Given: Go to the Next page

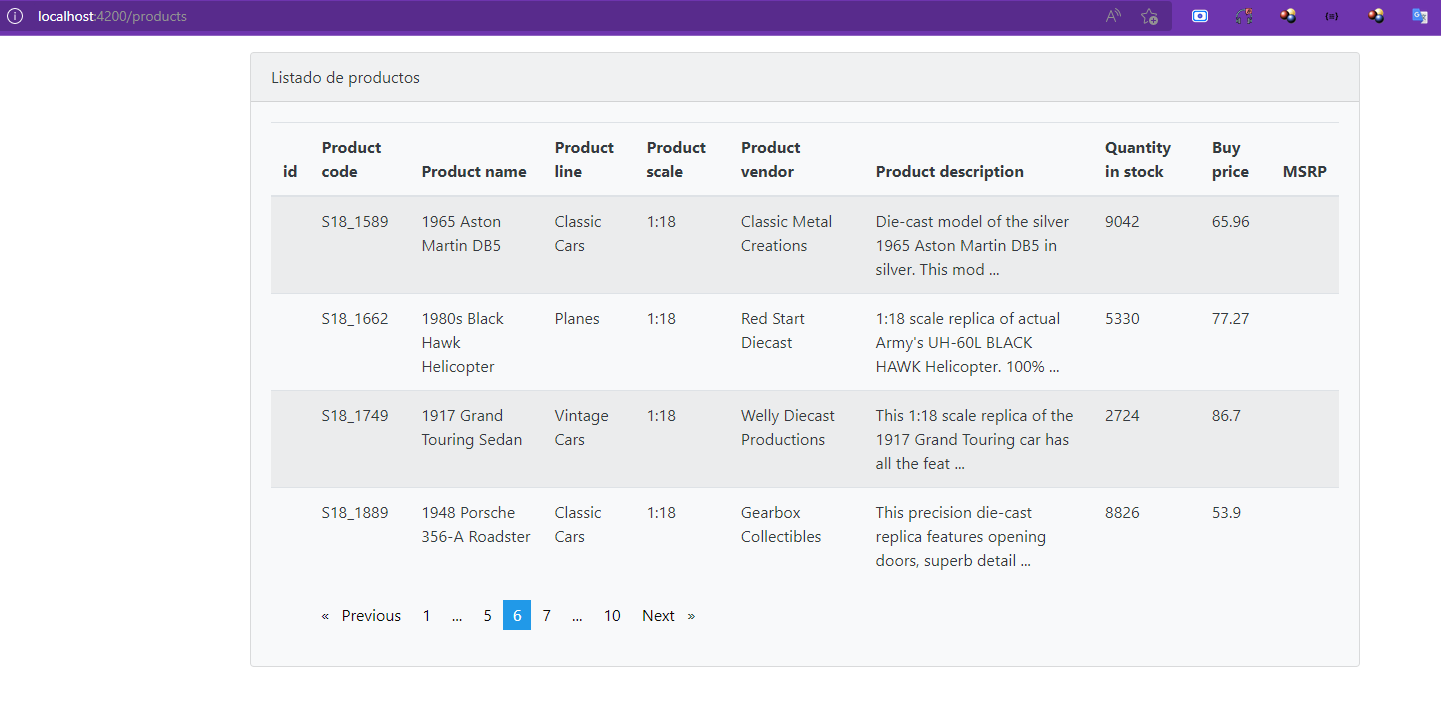Looking at the screenshot, I should tap(658, 616).
